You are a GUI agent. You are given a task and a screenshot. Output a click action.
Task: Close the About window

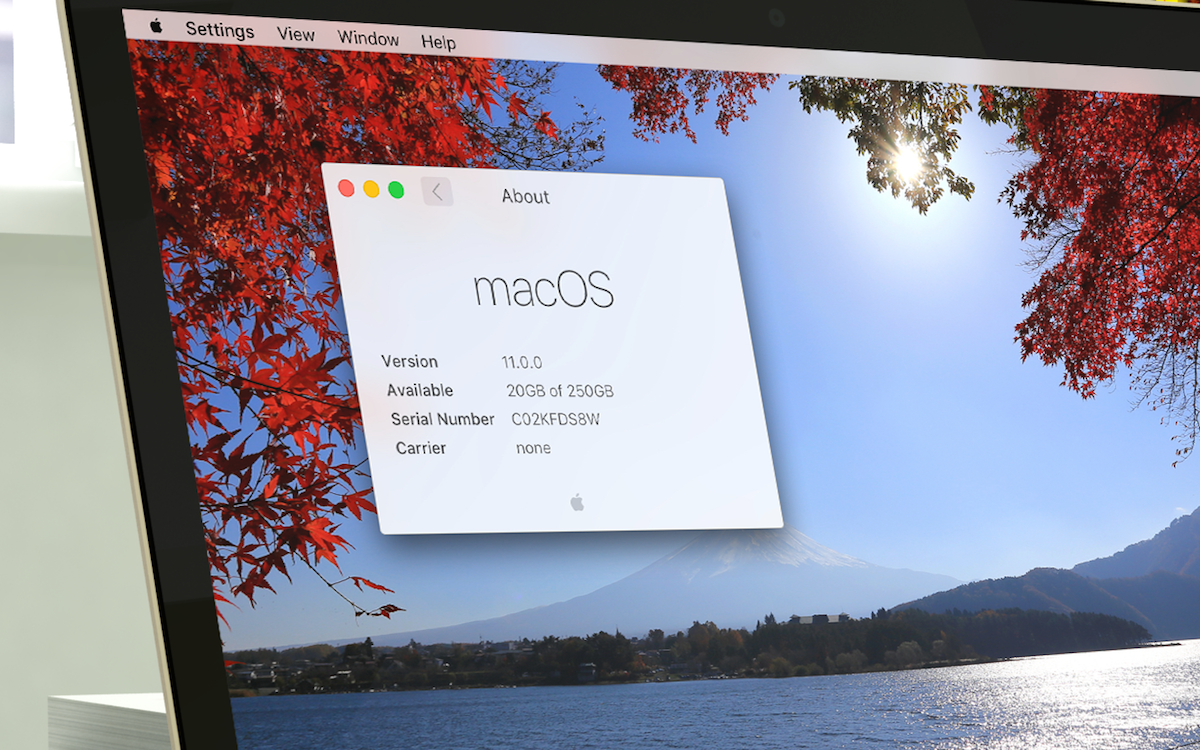coord(346,188)
